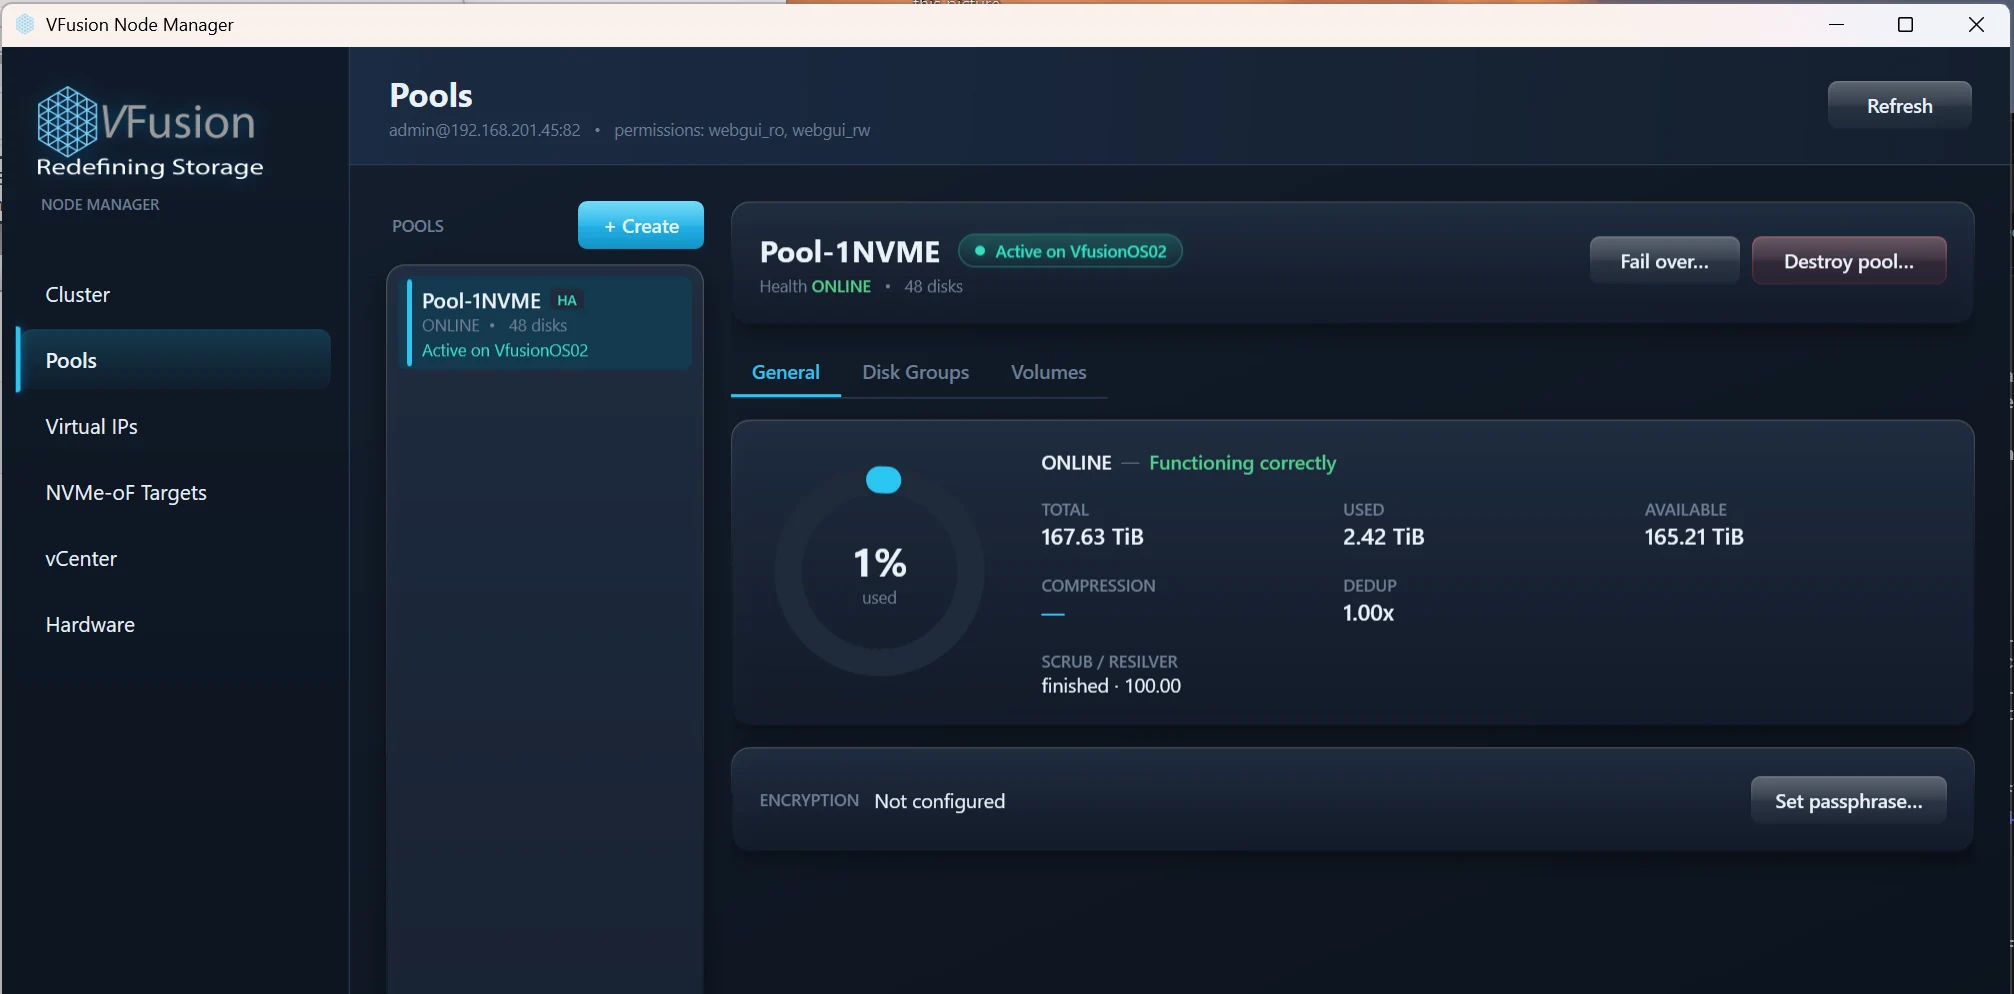Click the Functioning correctly status text
The height and width of the screenshot is (994, 2014).
tap(1242, 463)
